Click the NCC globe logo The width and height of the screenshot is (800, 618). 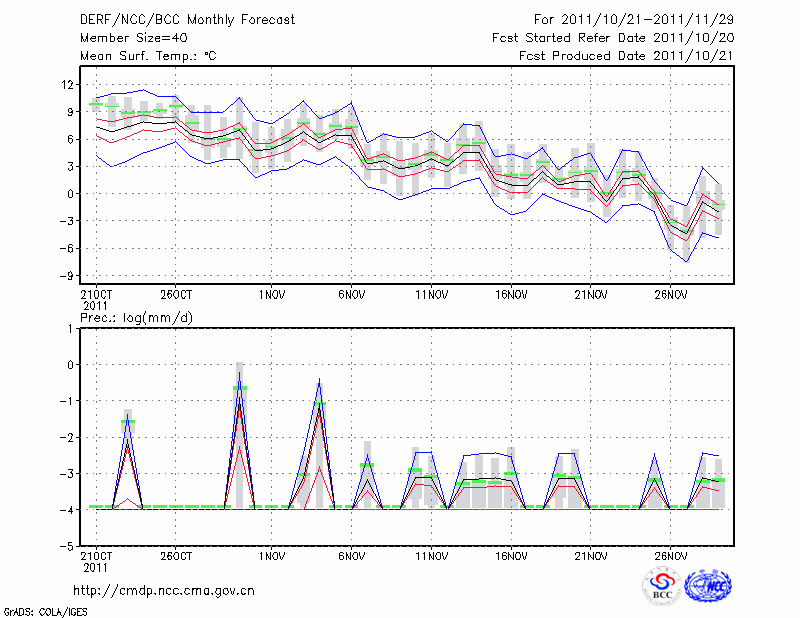coord(706,584)
